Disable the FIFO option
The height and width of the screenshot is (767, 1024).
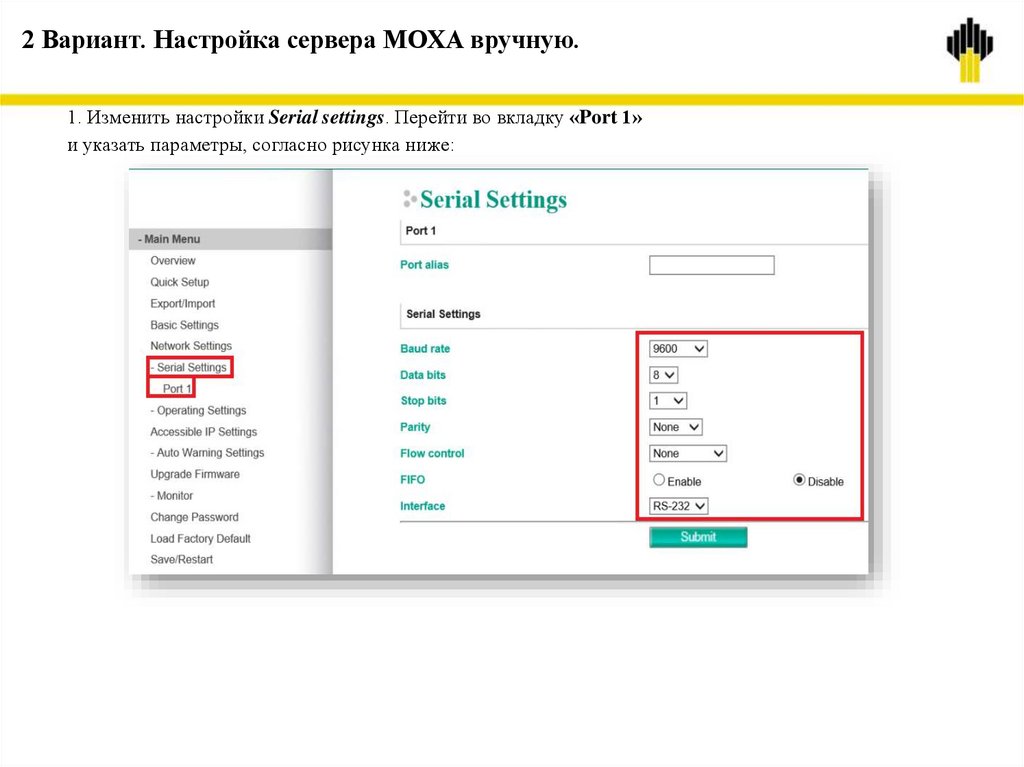coord(799,479)
